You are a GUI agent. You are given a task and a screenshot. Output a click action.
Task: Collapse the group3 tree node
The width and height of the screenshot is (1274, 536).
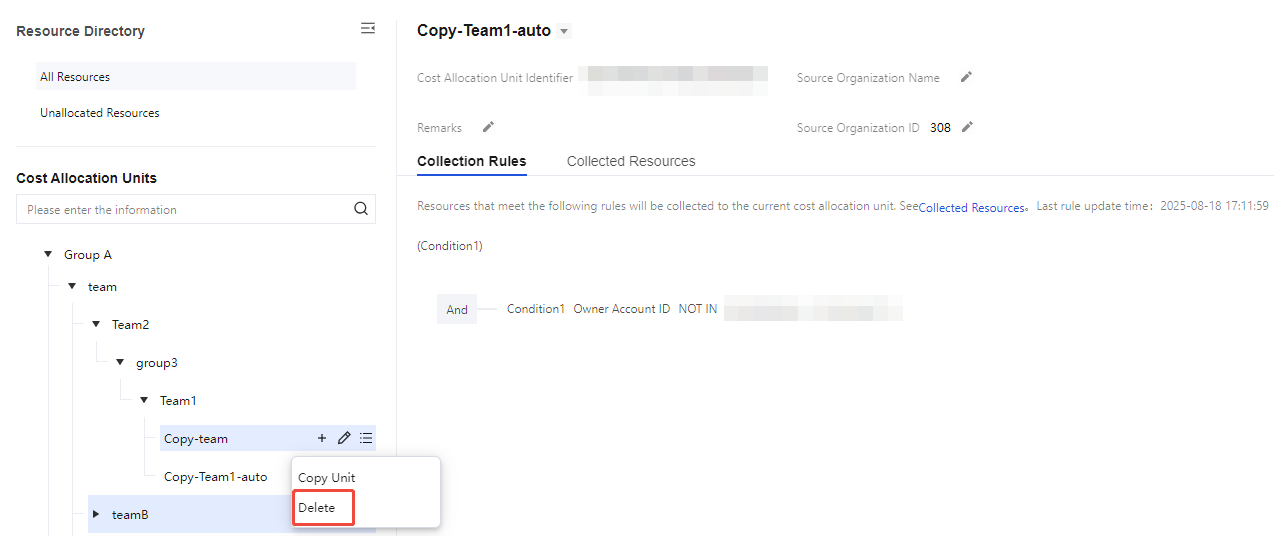tap(120, 363)
